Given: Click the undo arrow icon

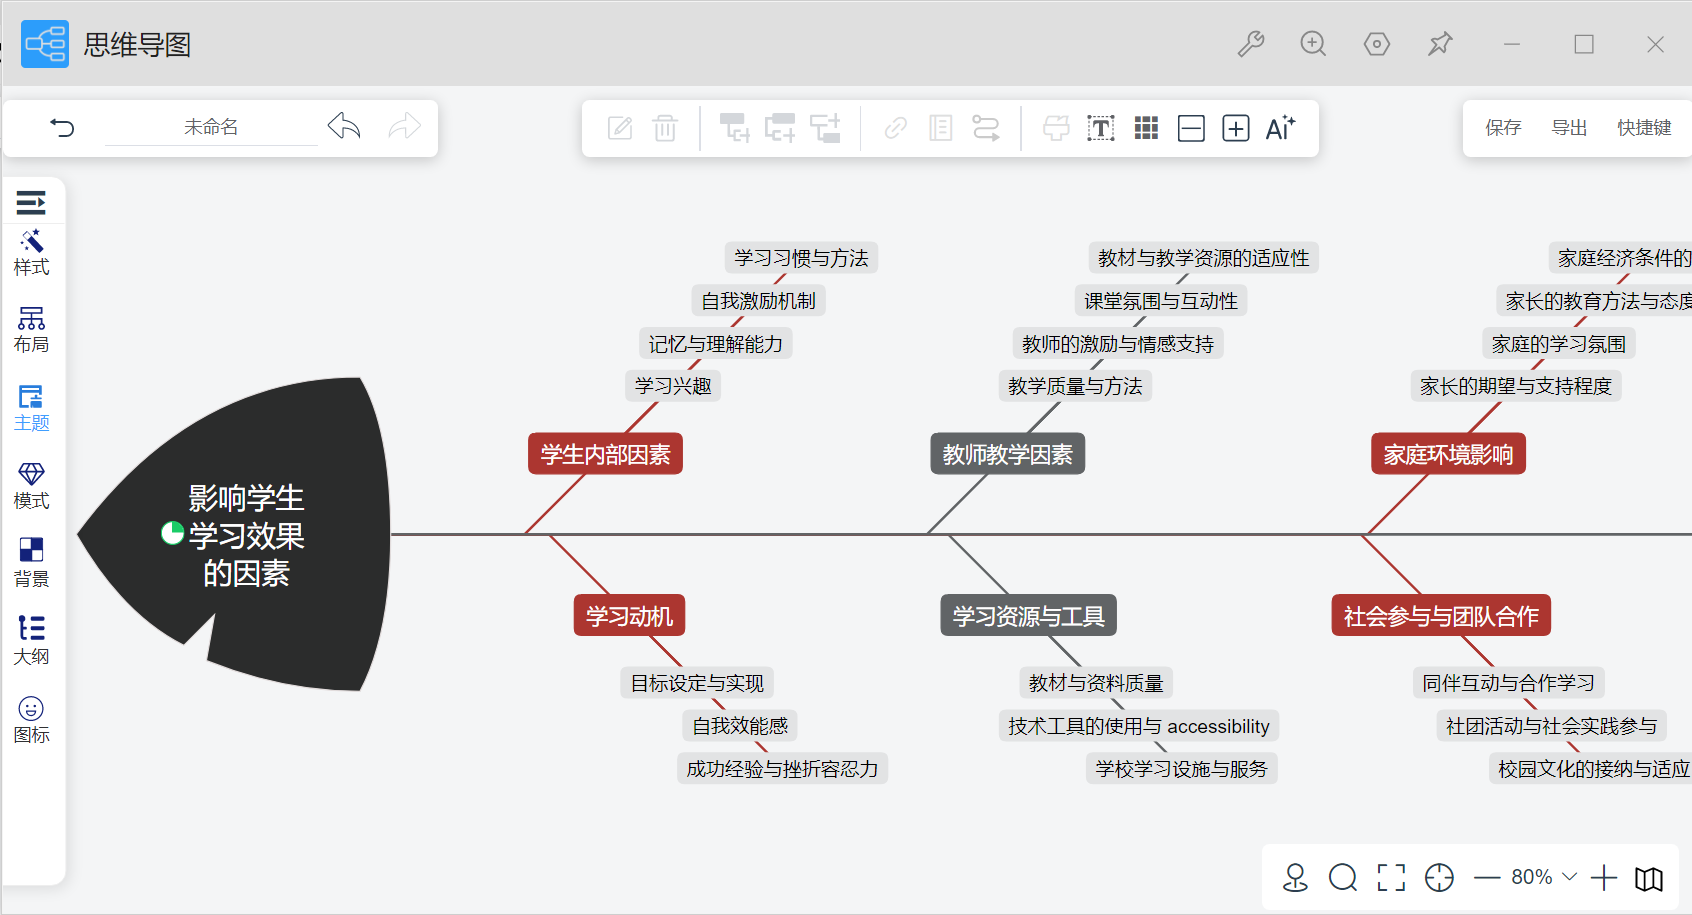Looking at the screenshot, I should [x=344, y=127].
